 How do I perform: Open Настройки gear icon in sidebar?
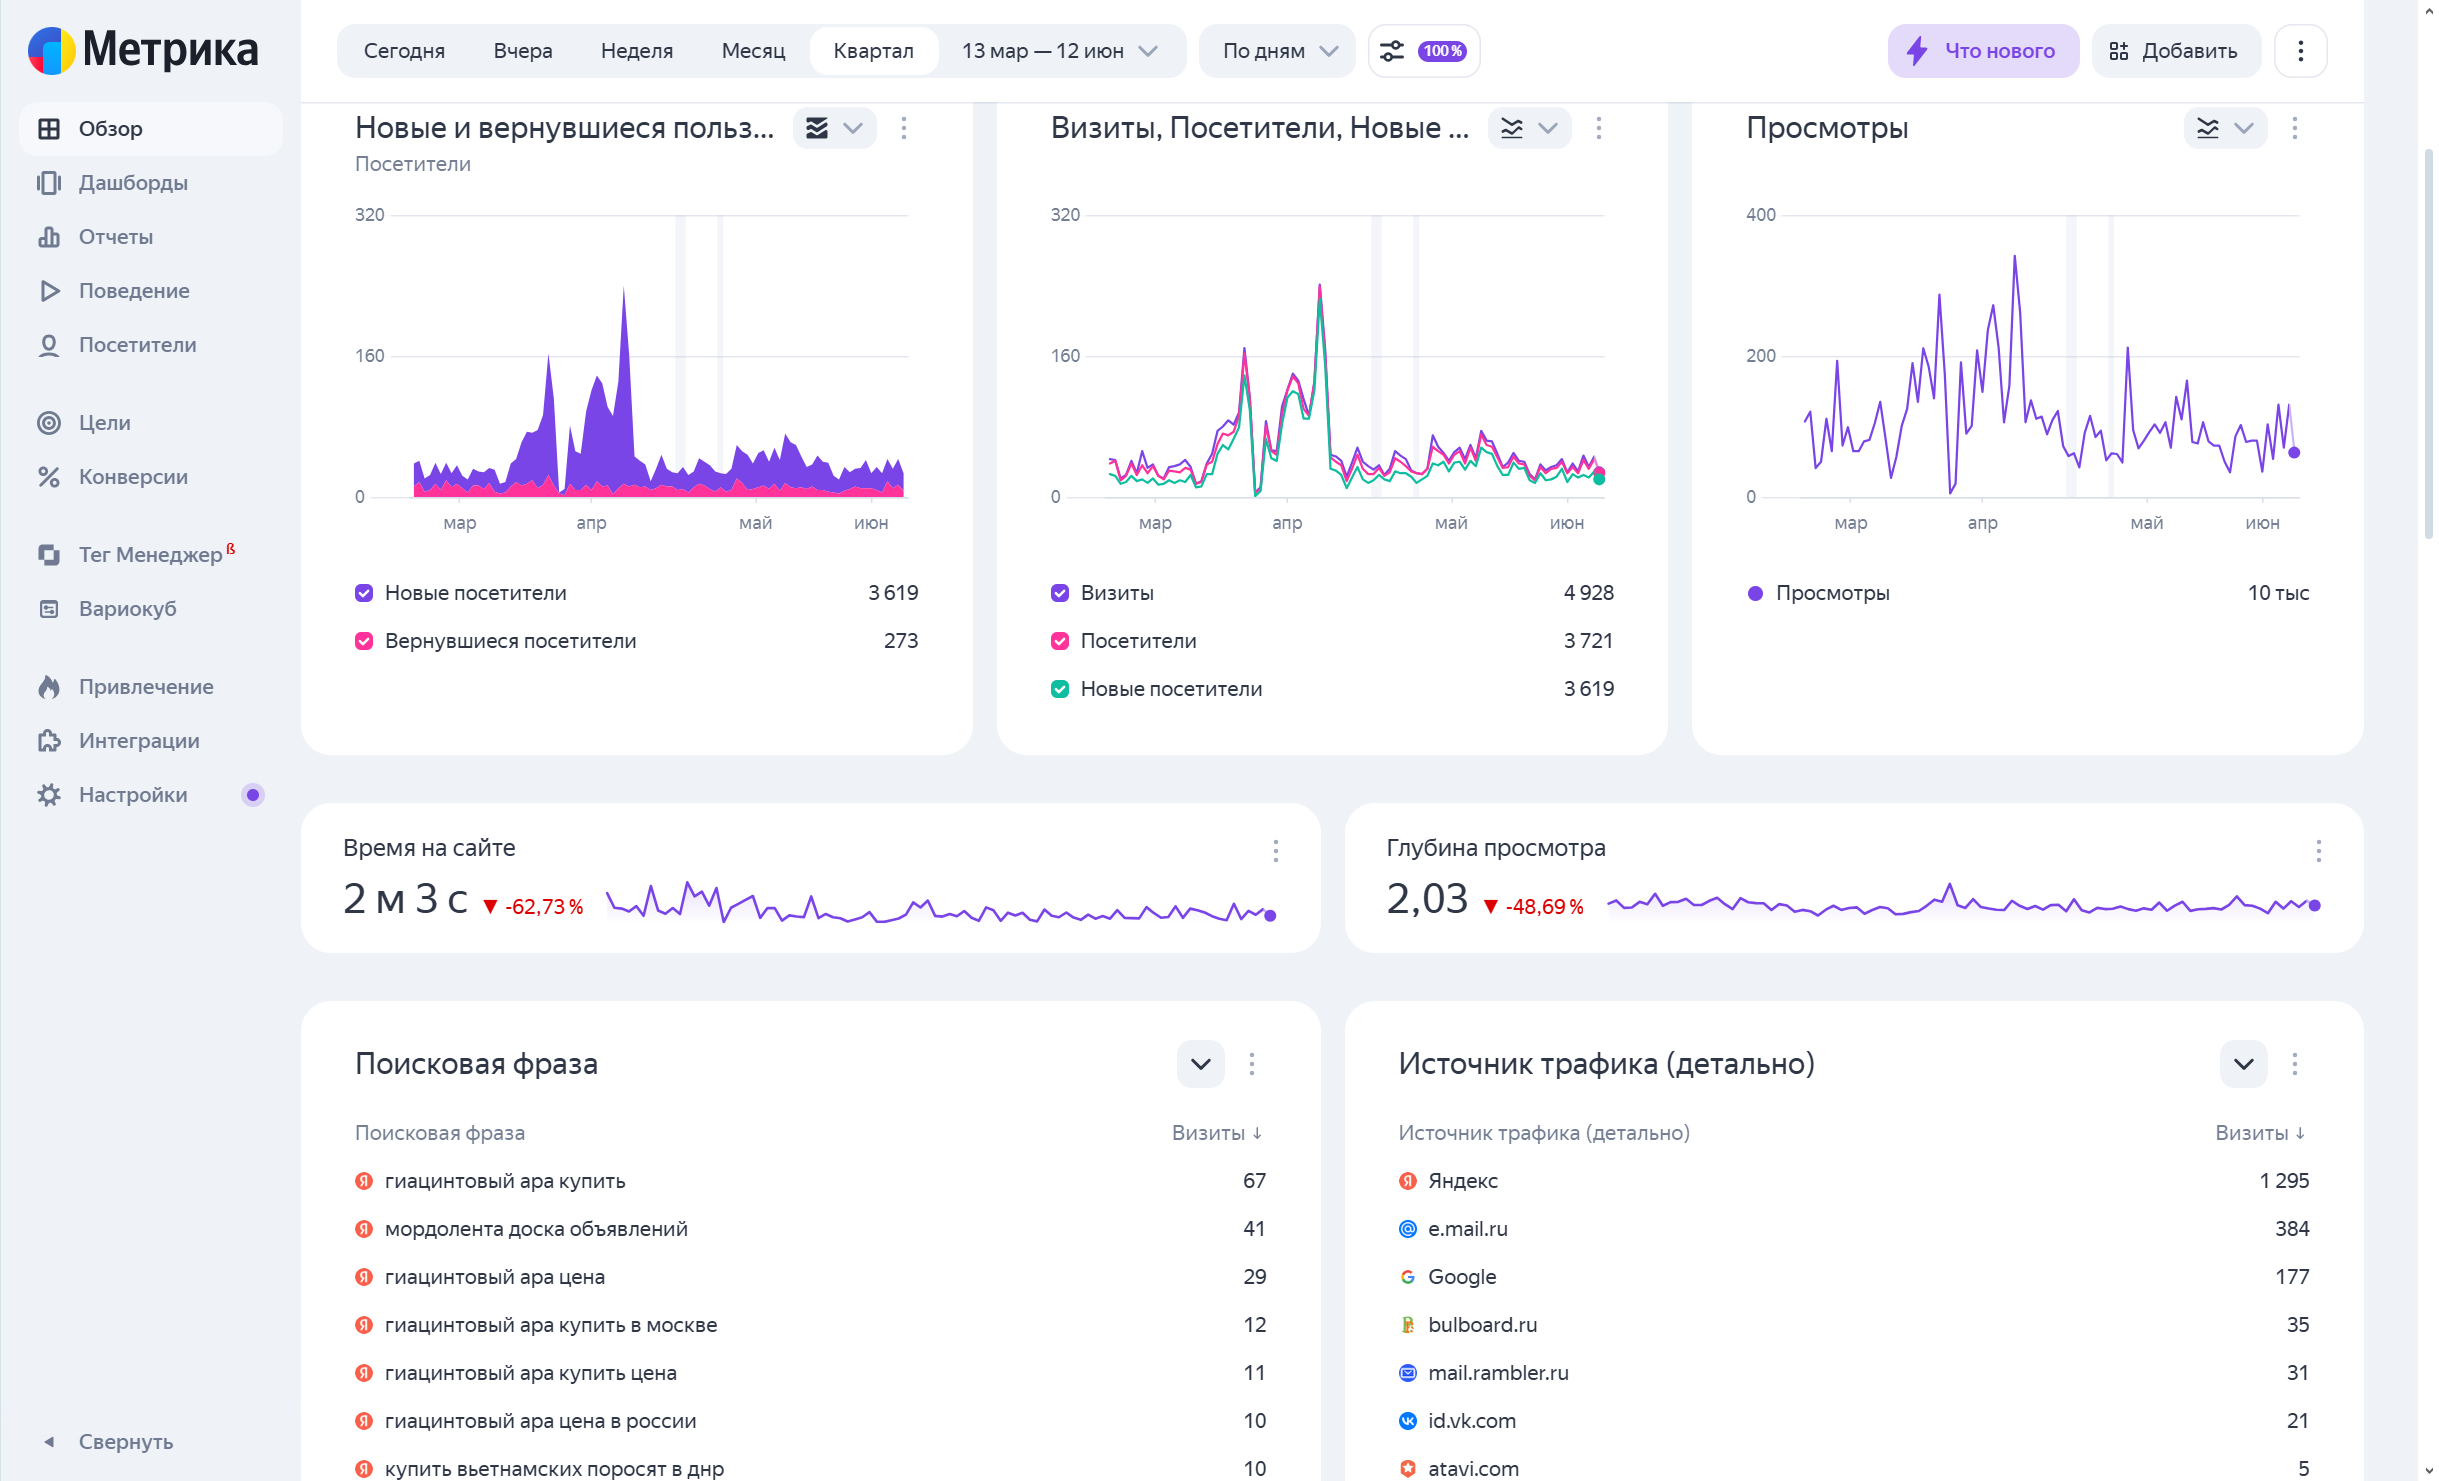[x=48, y=795]
